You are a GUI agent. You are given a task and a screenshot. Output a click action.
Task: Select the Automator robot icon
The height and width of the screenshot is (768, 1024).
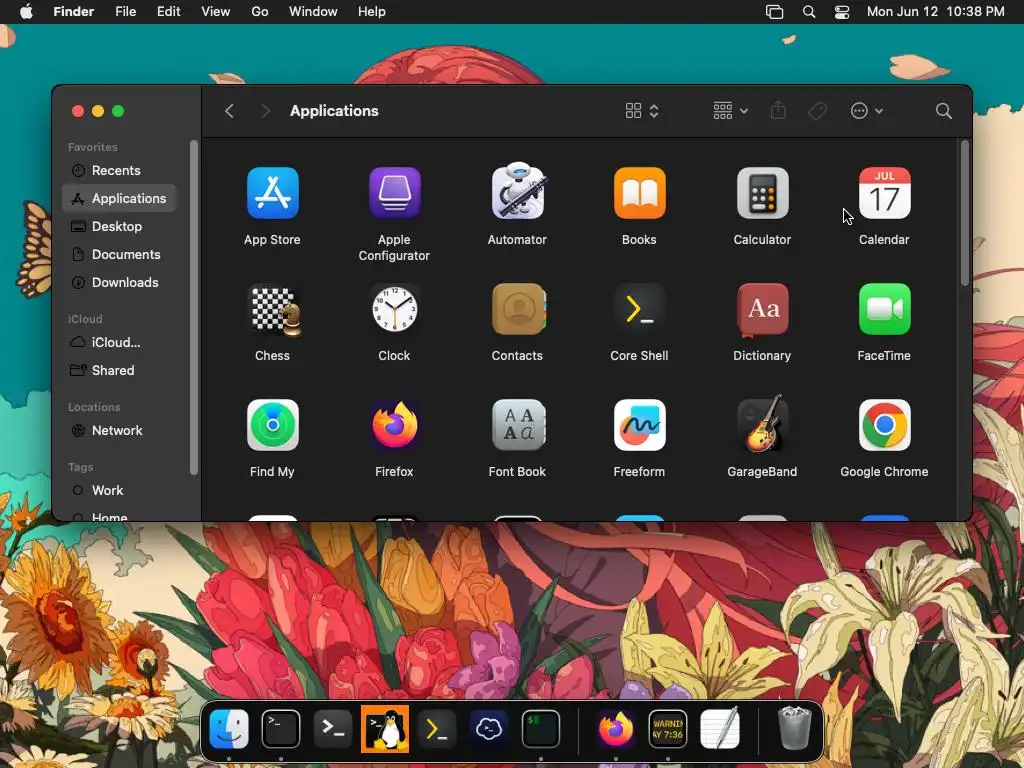pos(517,191)
